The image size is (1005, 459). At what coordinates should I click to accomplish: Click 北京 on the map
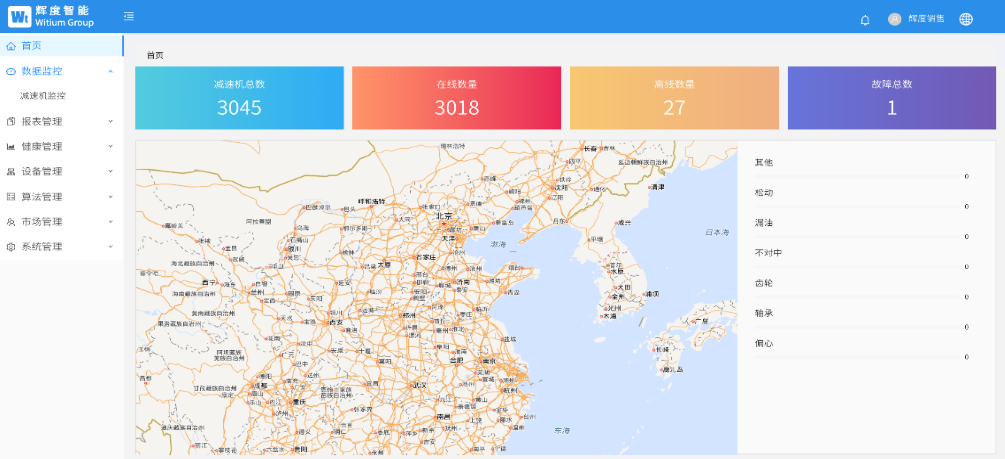[443, 216]
